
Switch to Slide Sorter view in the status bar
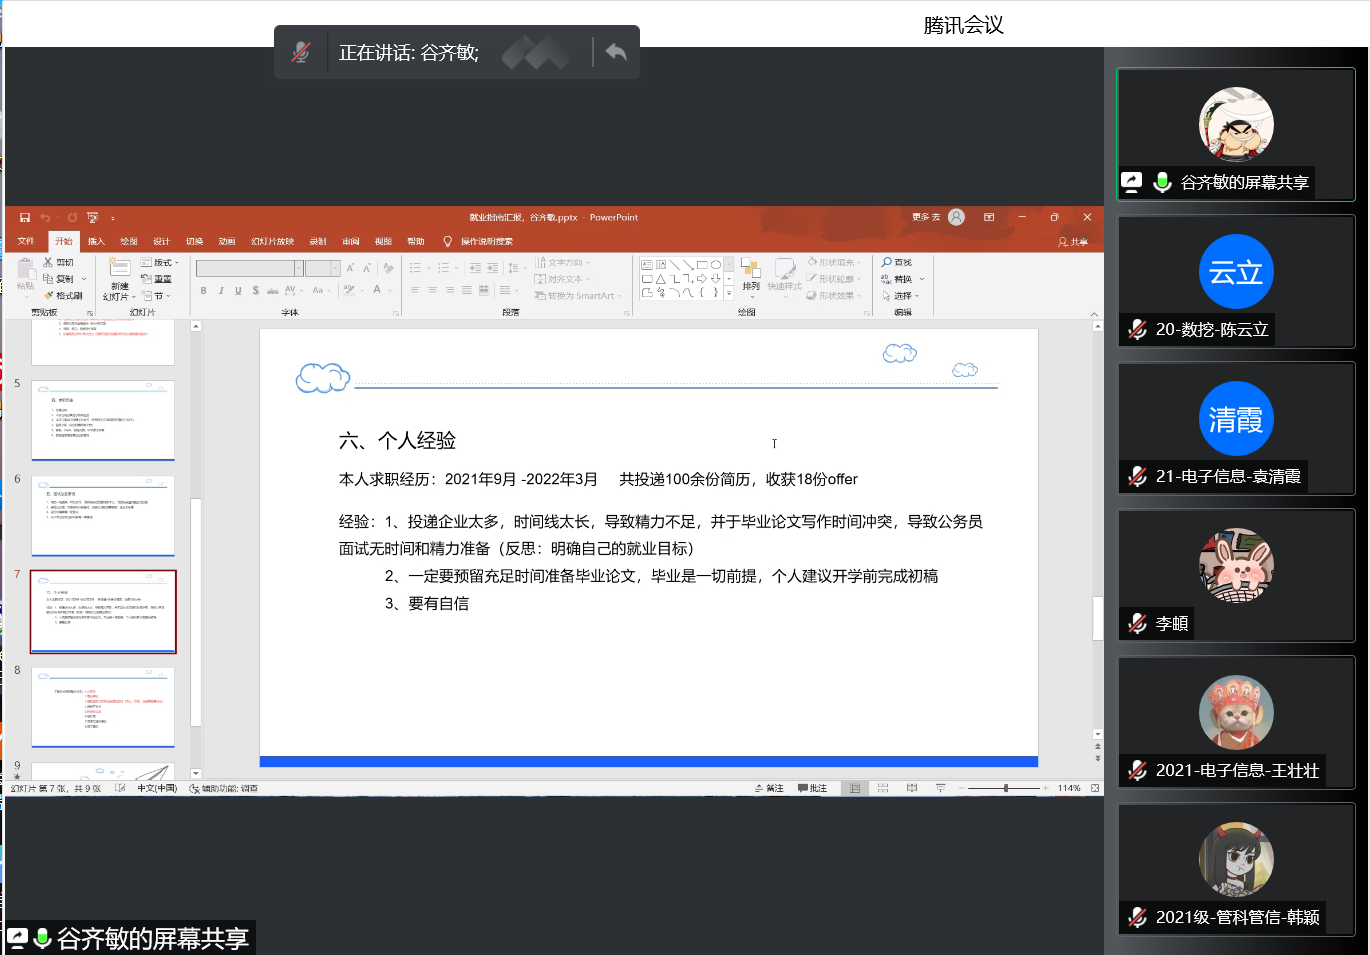tap(883, 788)
